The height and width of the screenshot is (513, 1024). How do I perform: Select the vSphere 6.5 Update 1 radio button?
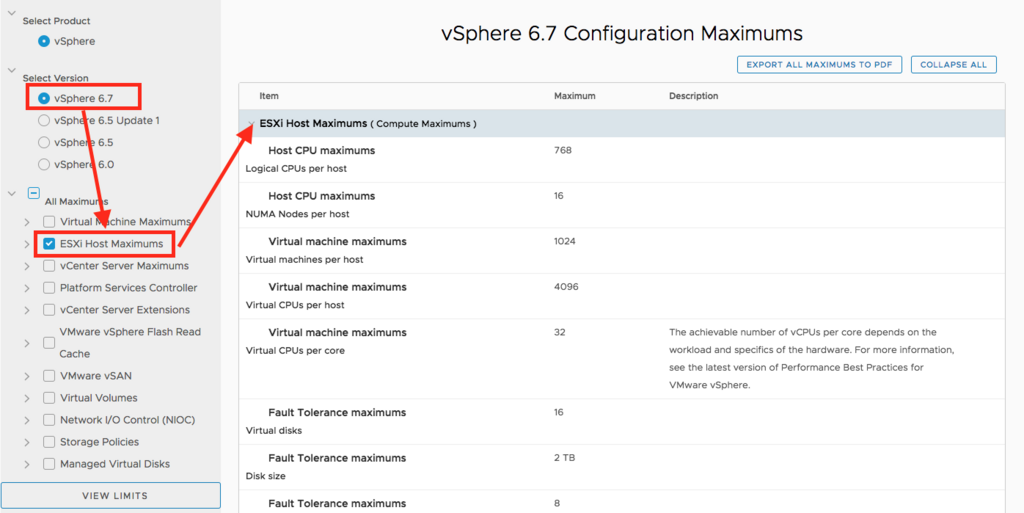(44, 120)
